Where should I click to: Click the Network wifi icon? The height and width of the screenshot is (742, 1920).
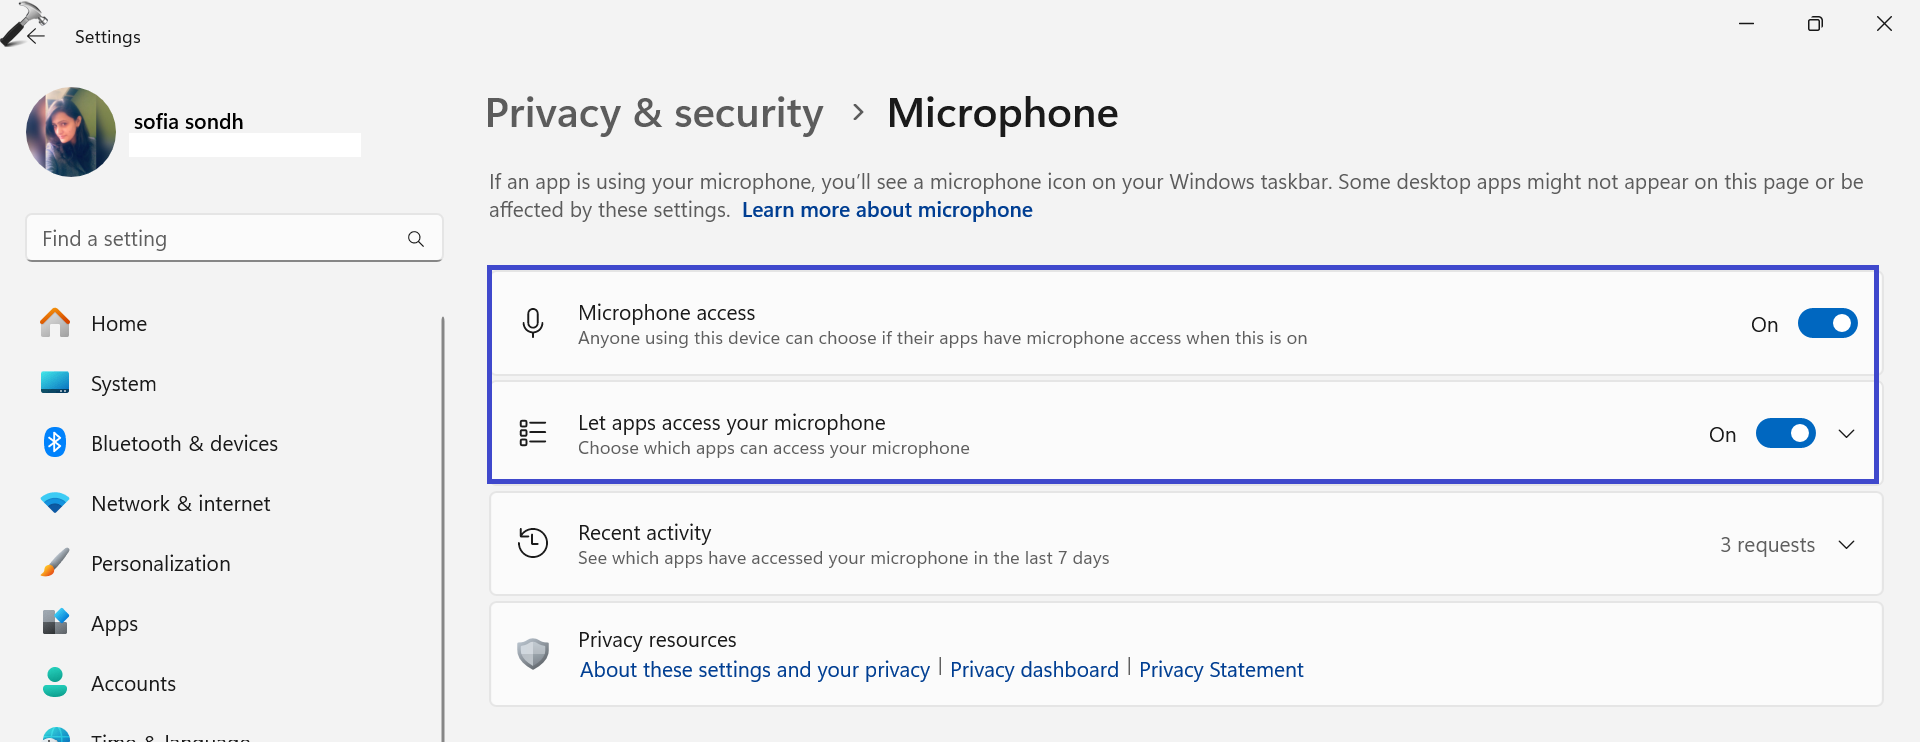55,503
